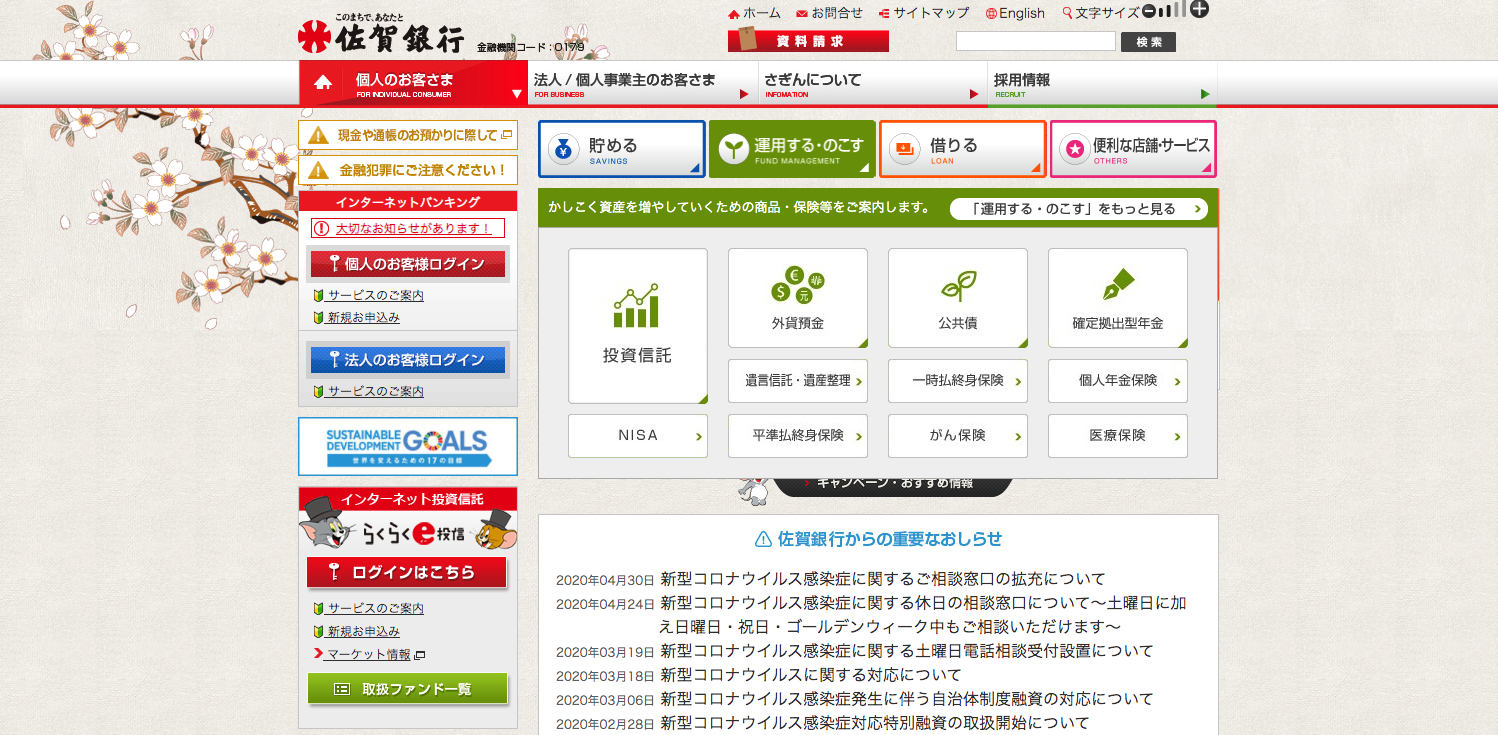
Task: Click 法人のお客様ログイン button
Action: coord(408,359)
